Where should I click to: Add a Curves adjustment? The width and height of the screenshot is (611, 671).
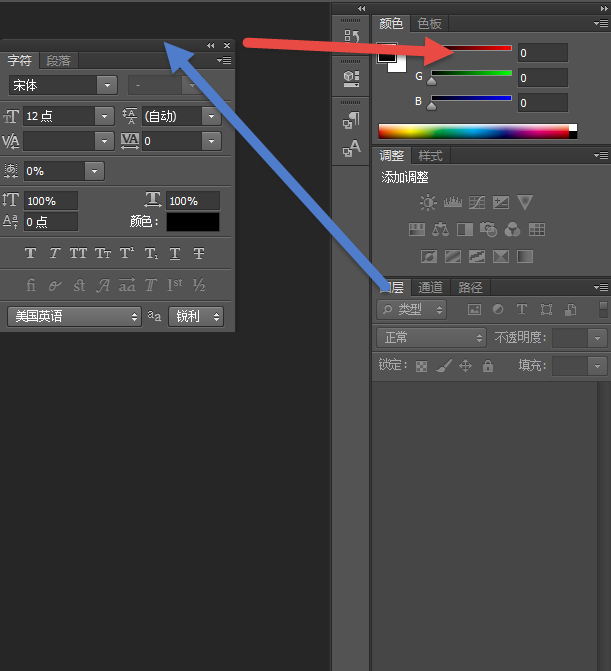tap(477, 202)
